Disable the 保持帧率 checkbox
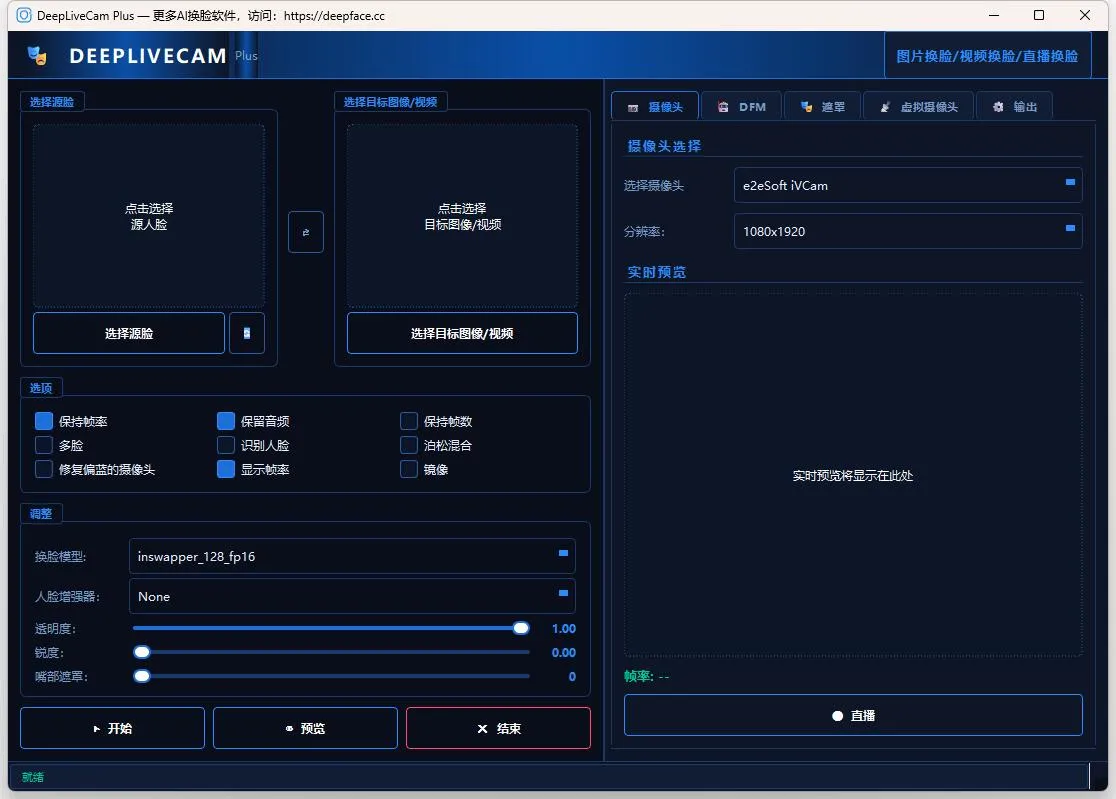 (44, 421)
